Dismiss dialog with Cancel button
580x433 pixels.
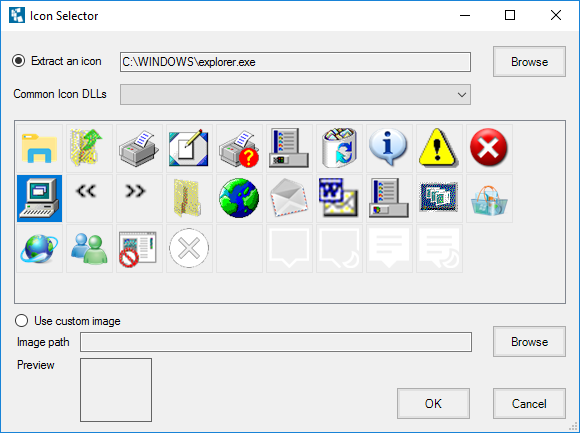tap(529, 403)
